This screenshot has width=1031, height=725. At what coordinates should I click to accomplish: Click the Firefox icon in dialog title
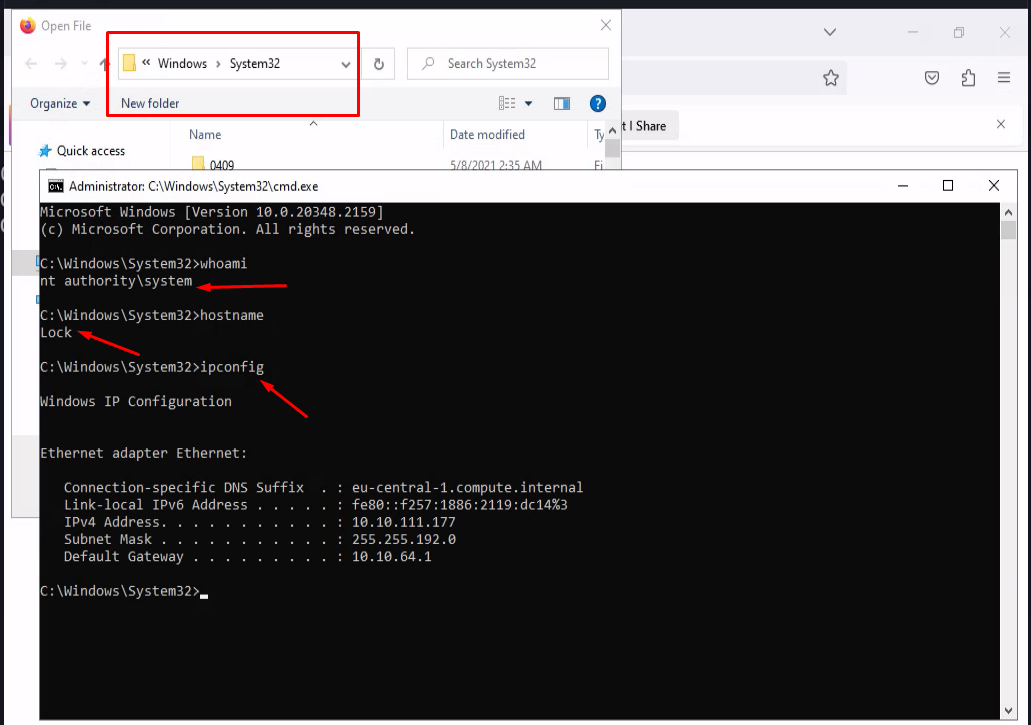28,26
